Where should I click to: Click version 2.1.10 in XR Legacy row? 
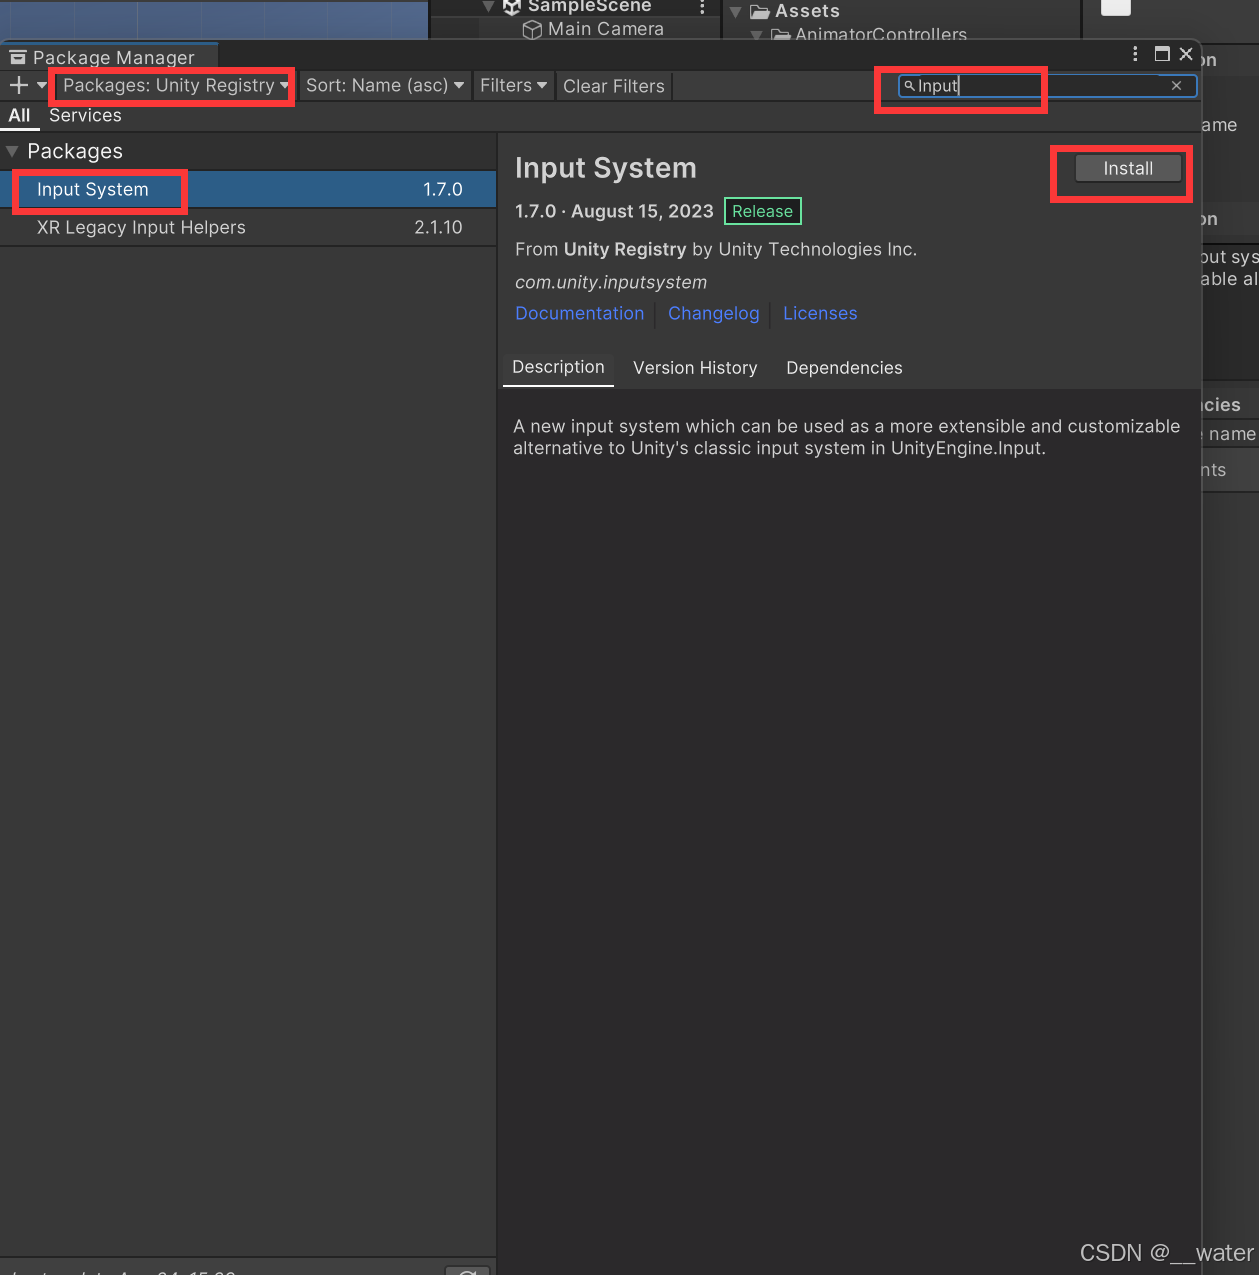coord(438,228)
